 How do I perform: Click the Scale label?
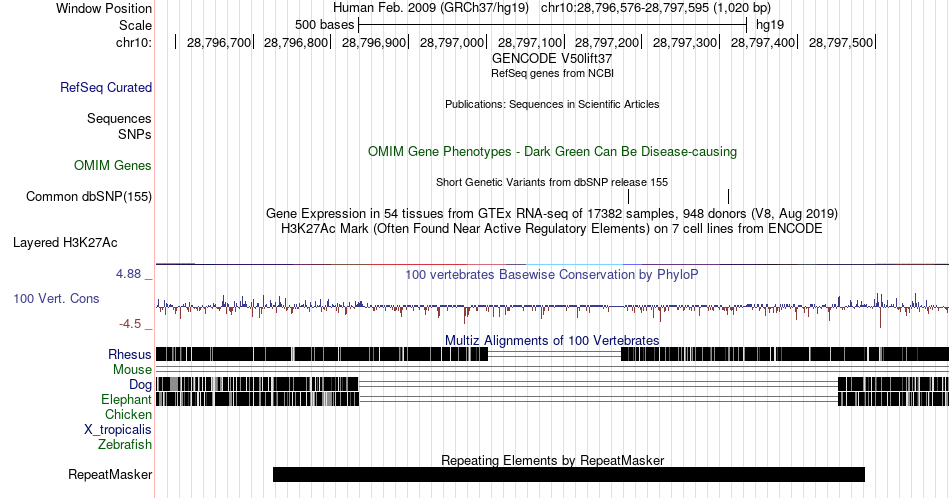coord(136,25)
